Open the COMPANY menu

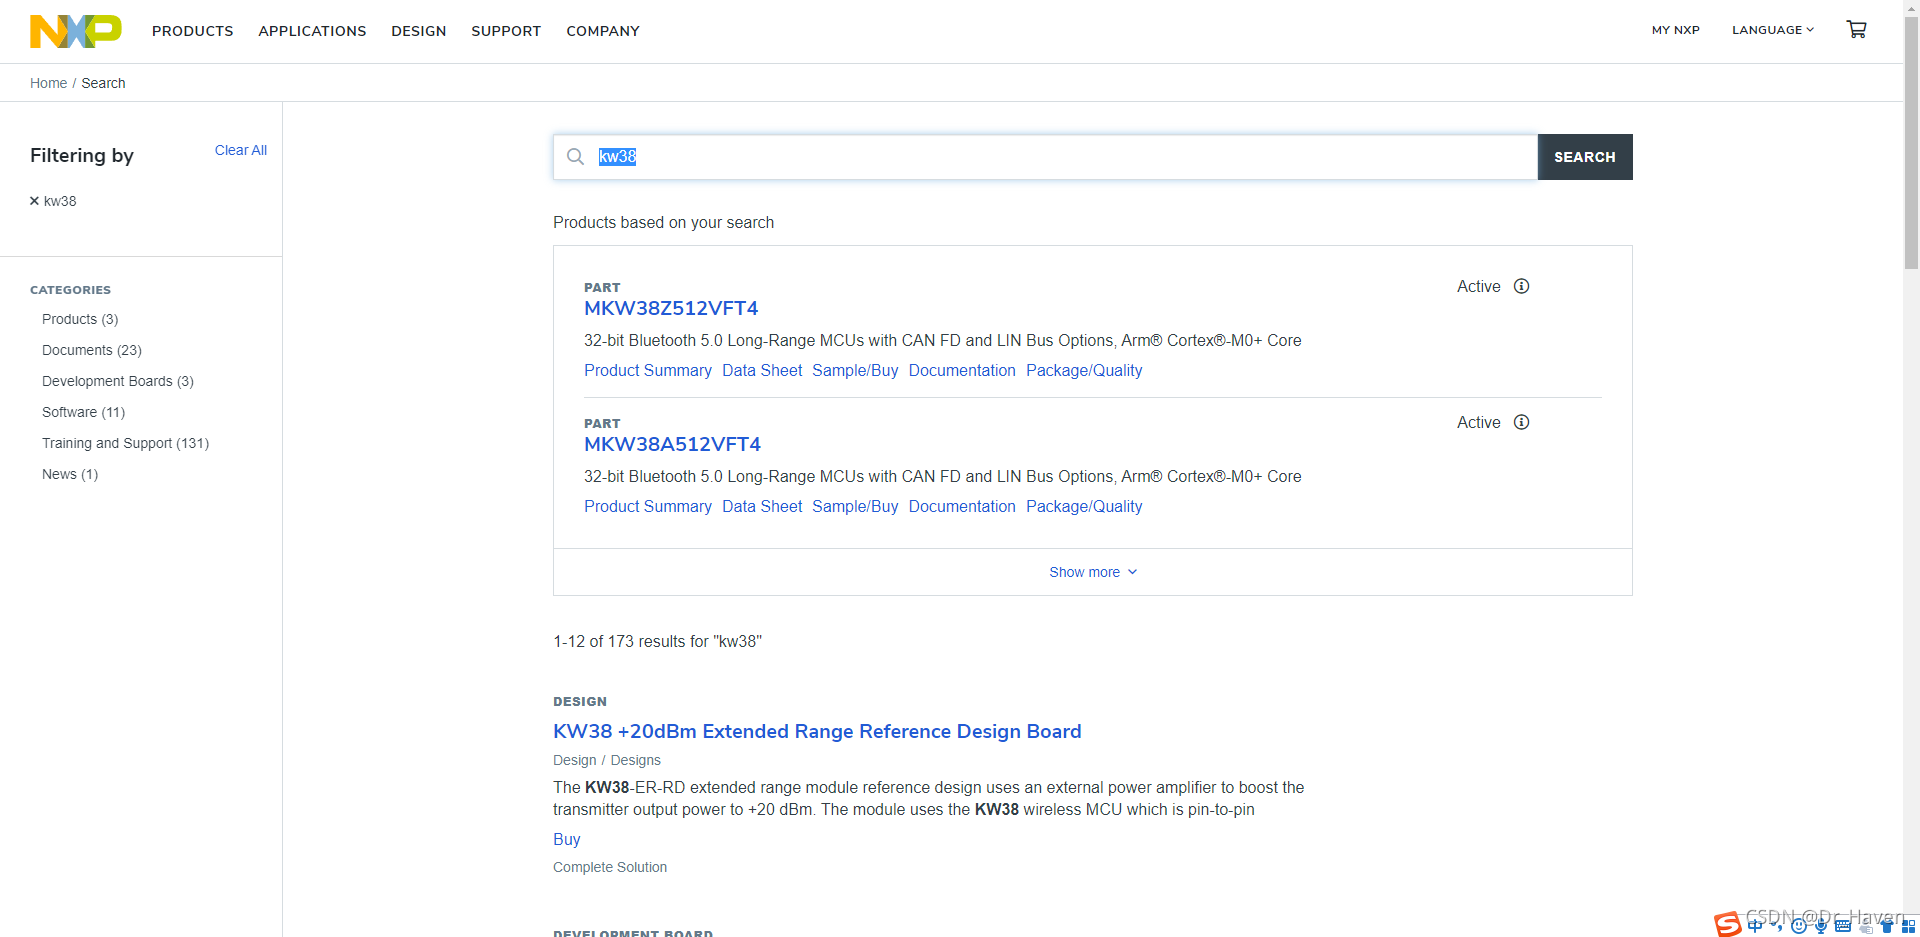pyautogui.click(x=603, y=31)
